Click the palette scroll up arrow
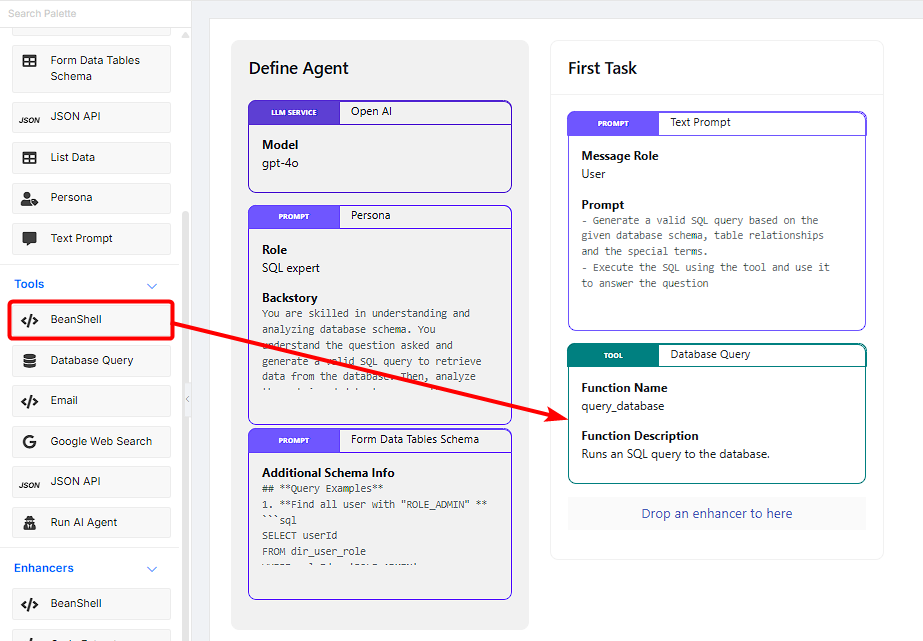This screenshot has width=923, height=641. 185,35
